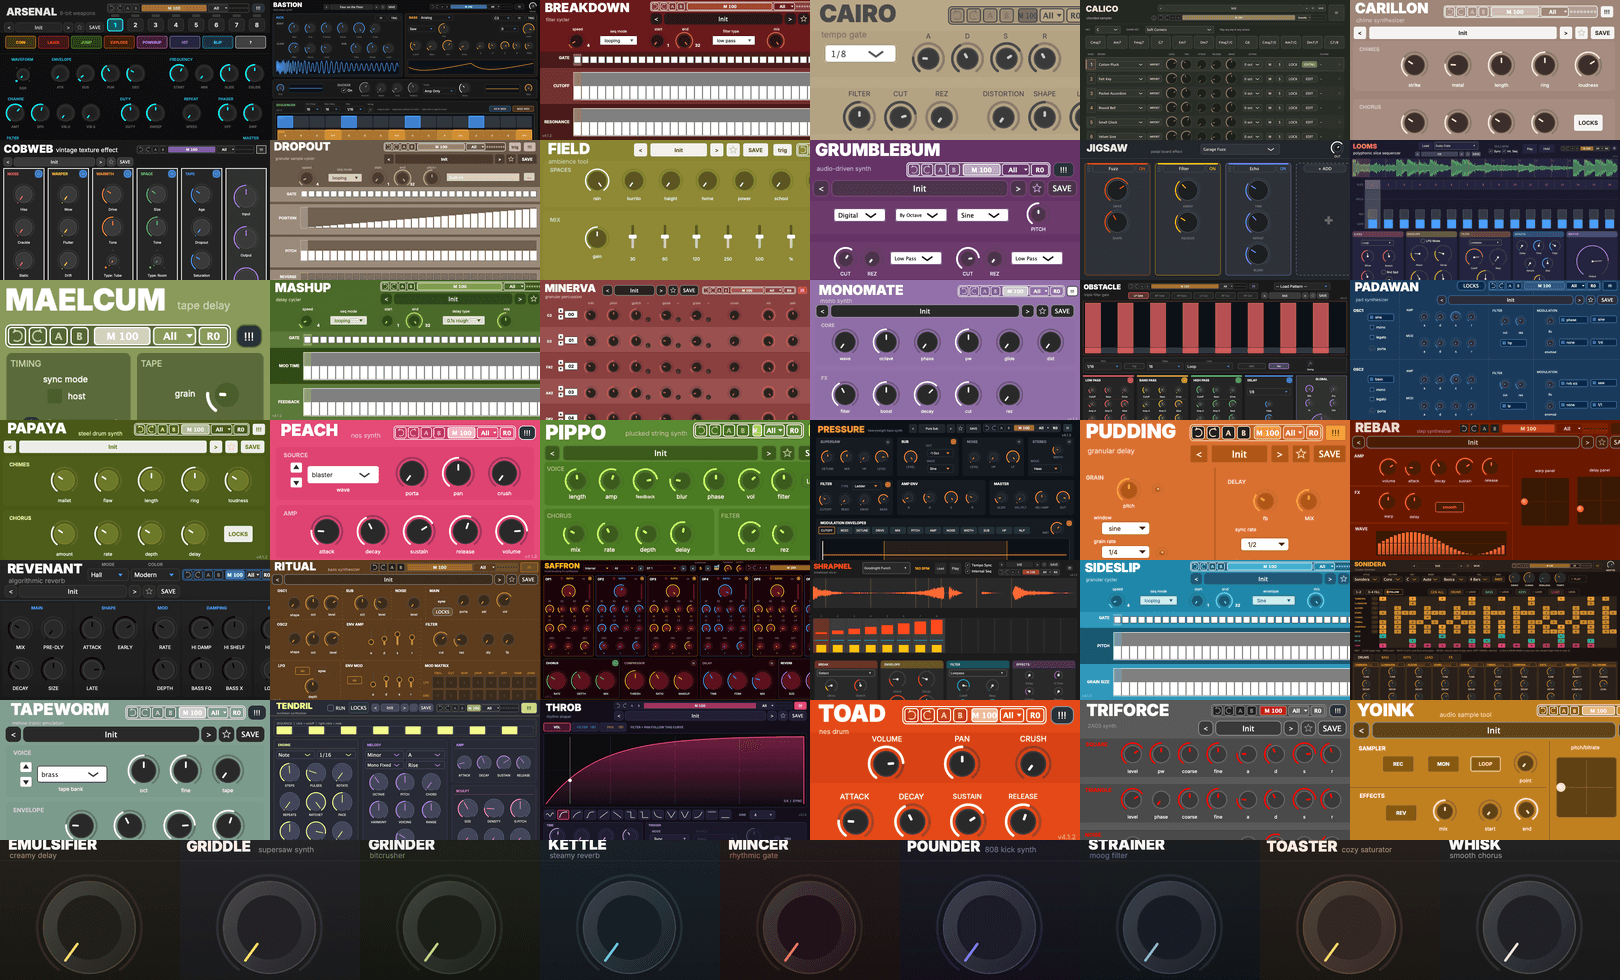Screen dimensions: 1620x980
Task: Select the LASER preset tab in Arsenal
Action: coord(53,43)
